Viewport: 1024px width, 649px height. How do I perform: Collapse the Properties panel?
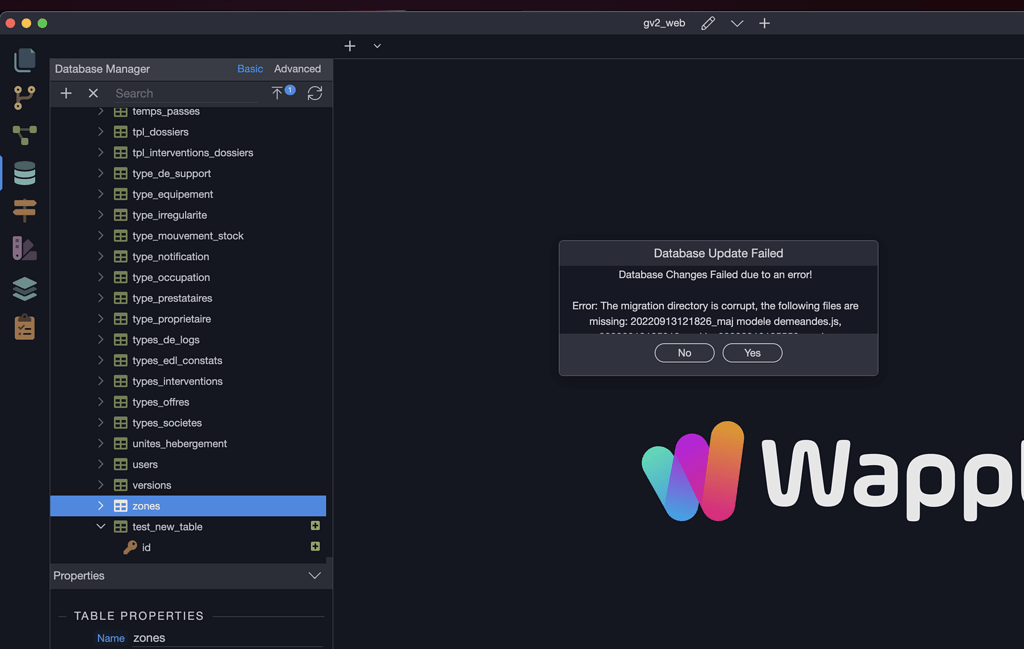[315, 576]
